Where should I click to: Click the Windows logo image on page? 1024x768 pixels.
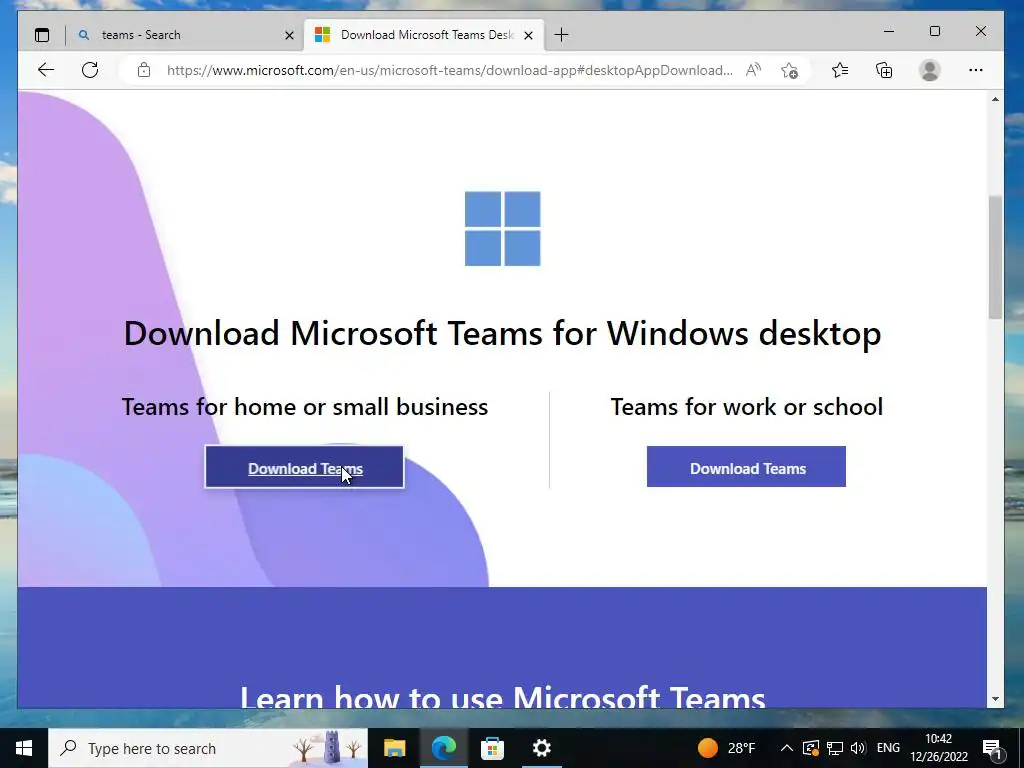(x=502, y=229)
